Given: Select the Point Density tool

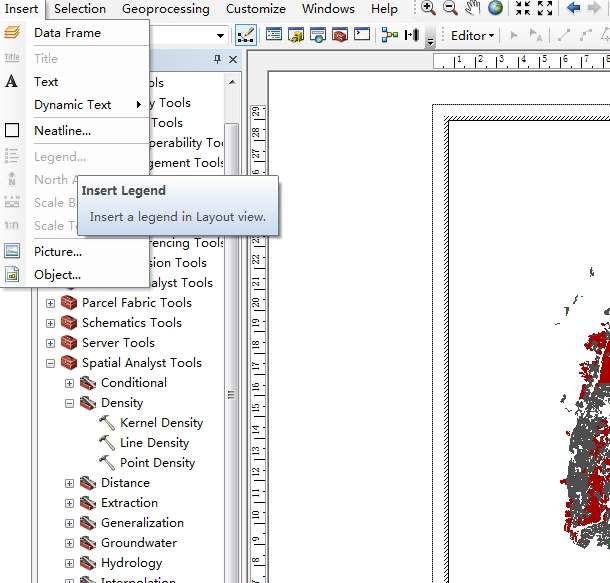Looking at the screenshot, I should (157, 463).
